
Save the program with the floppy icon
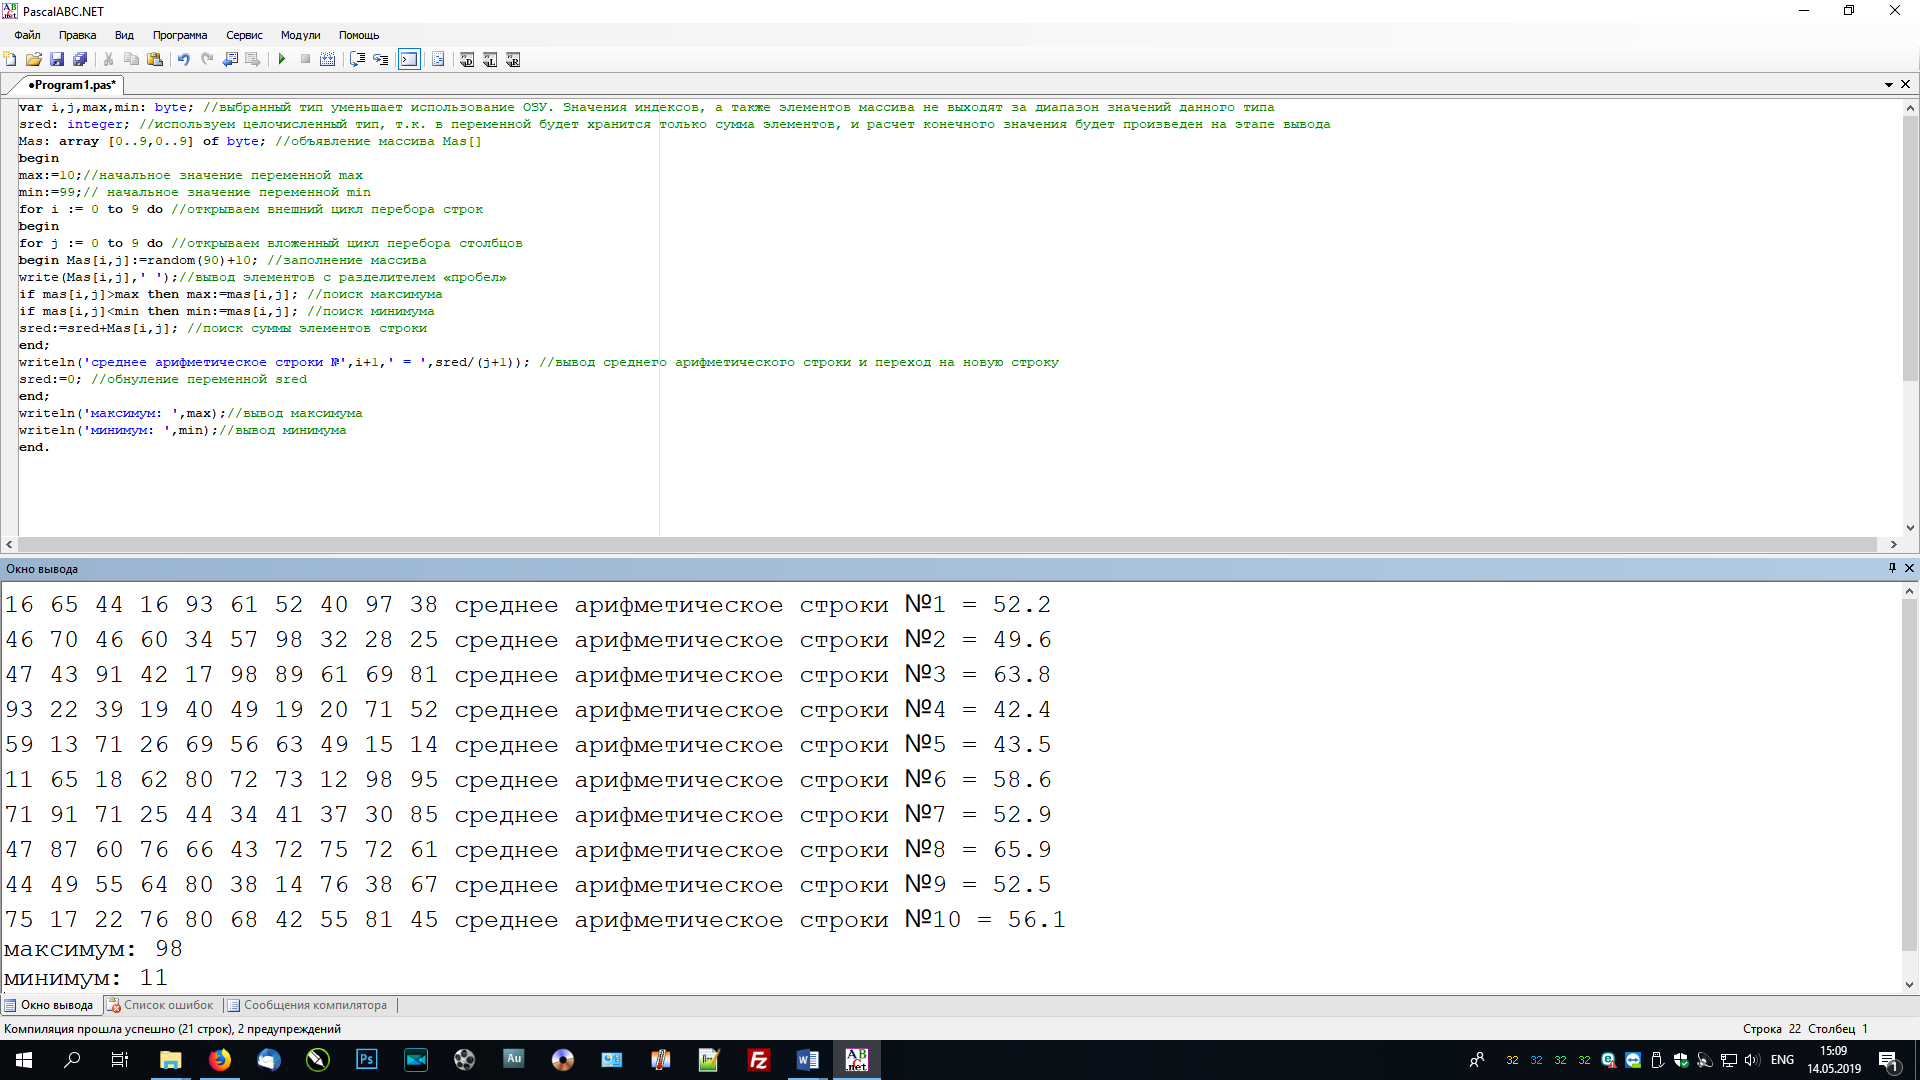click(57, 60)
